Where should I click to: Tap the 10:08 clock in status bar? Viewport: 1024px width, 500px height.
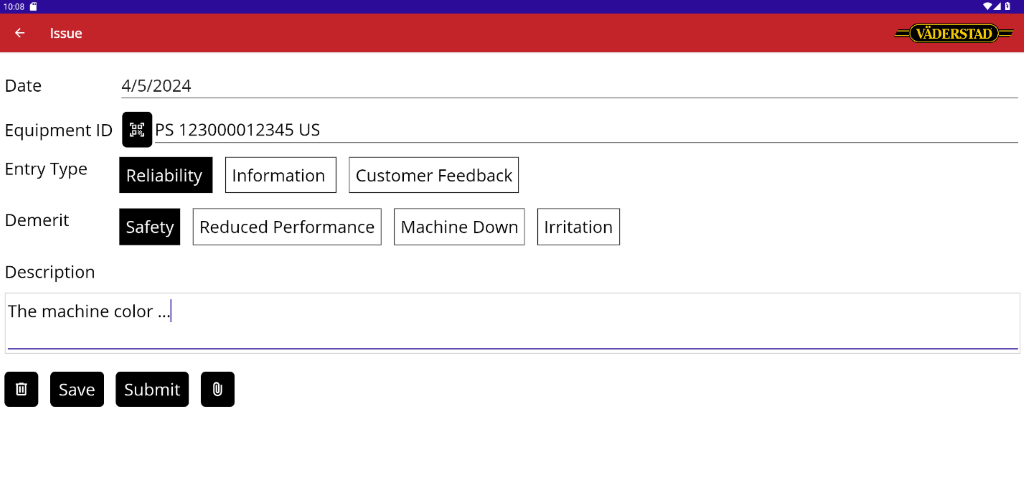coord(14,6)
